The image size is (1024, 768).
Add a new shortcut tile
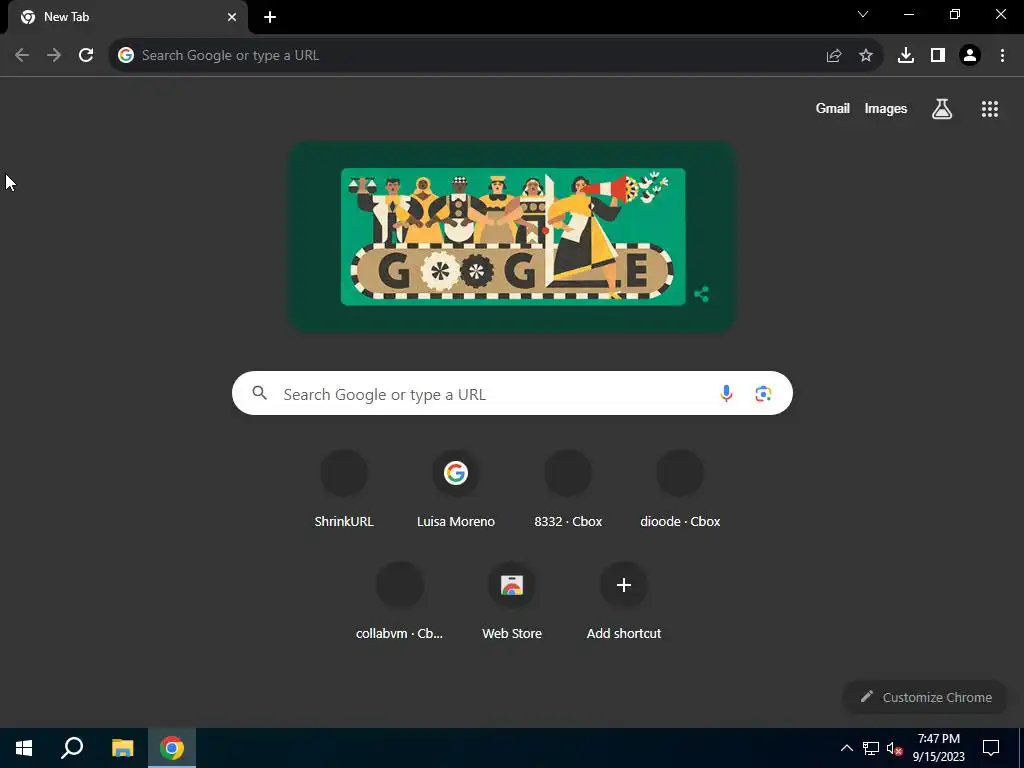tap(624, 601)
